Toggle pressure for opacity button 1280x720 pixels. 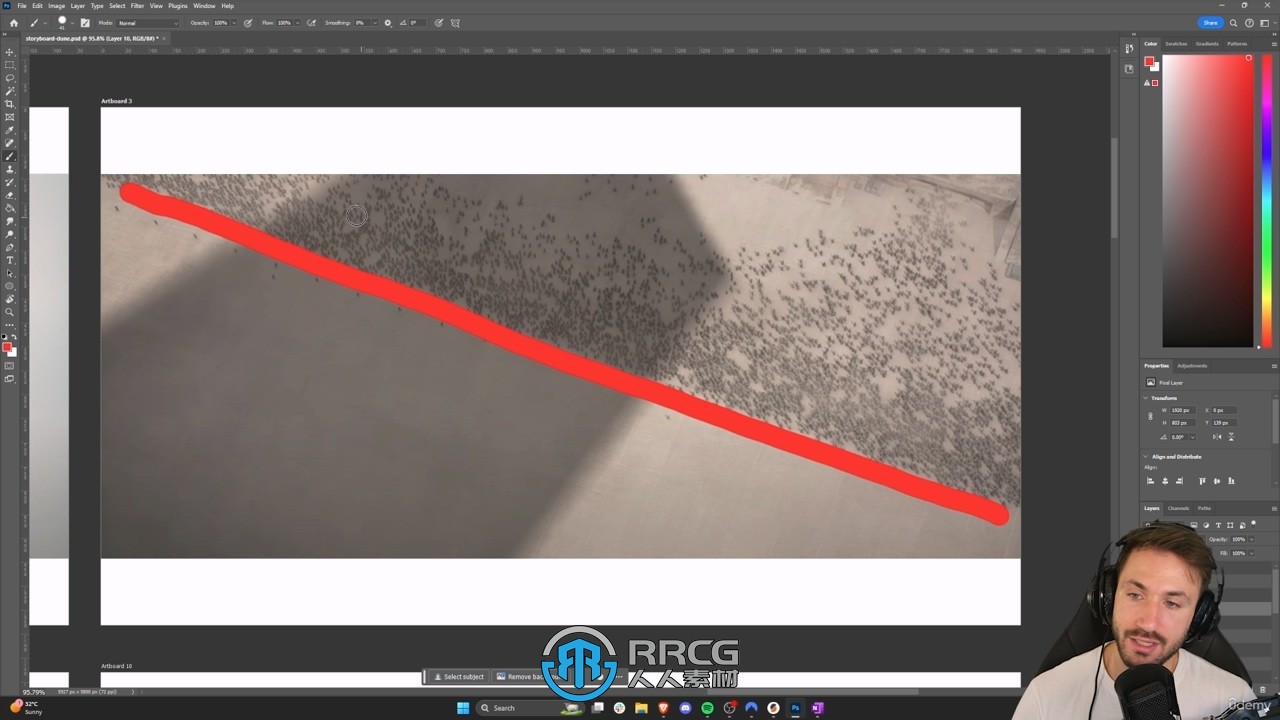[248, 22]
